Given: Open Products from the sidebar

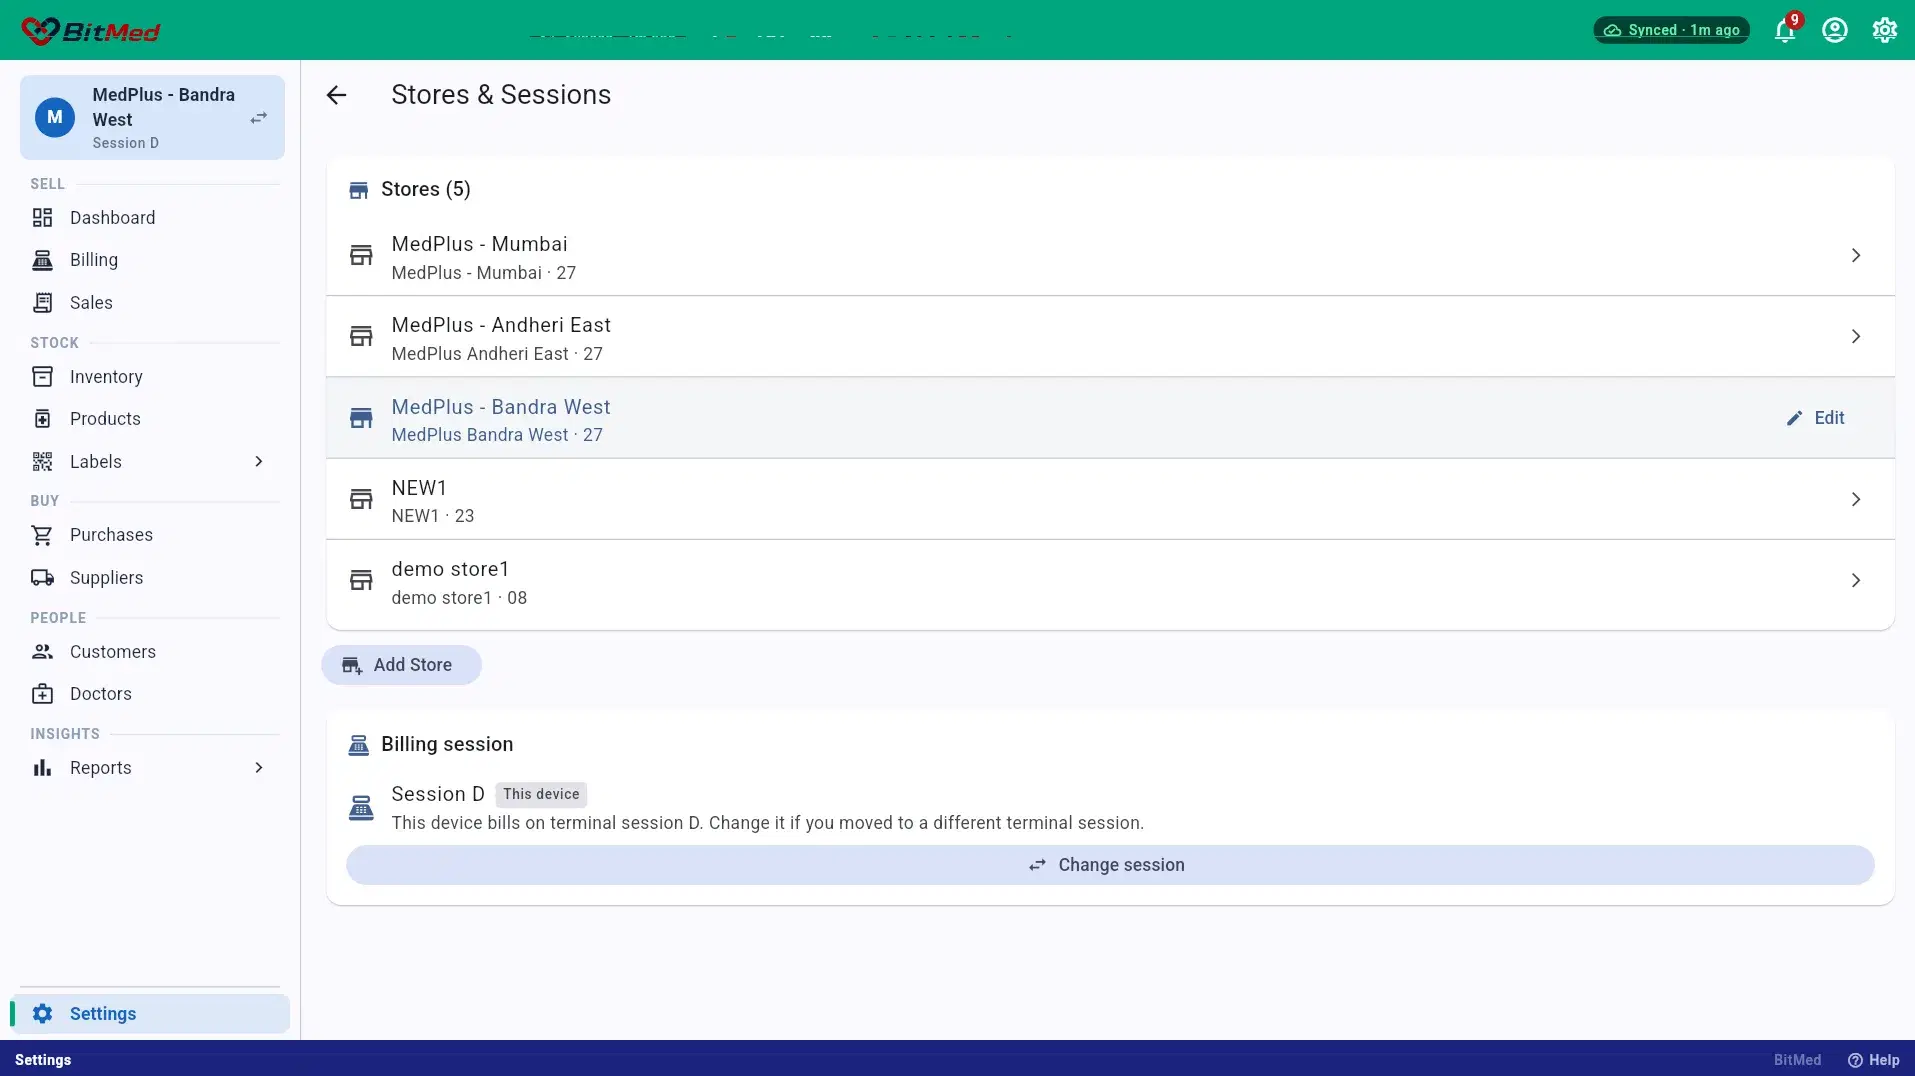Looking at the screenshot, I should point(150,419).
